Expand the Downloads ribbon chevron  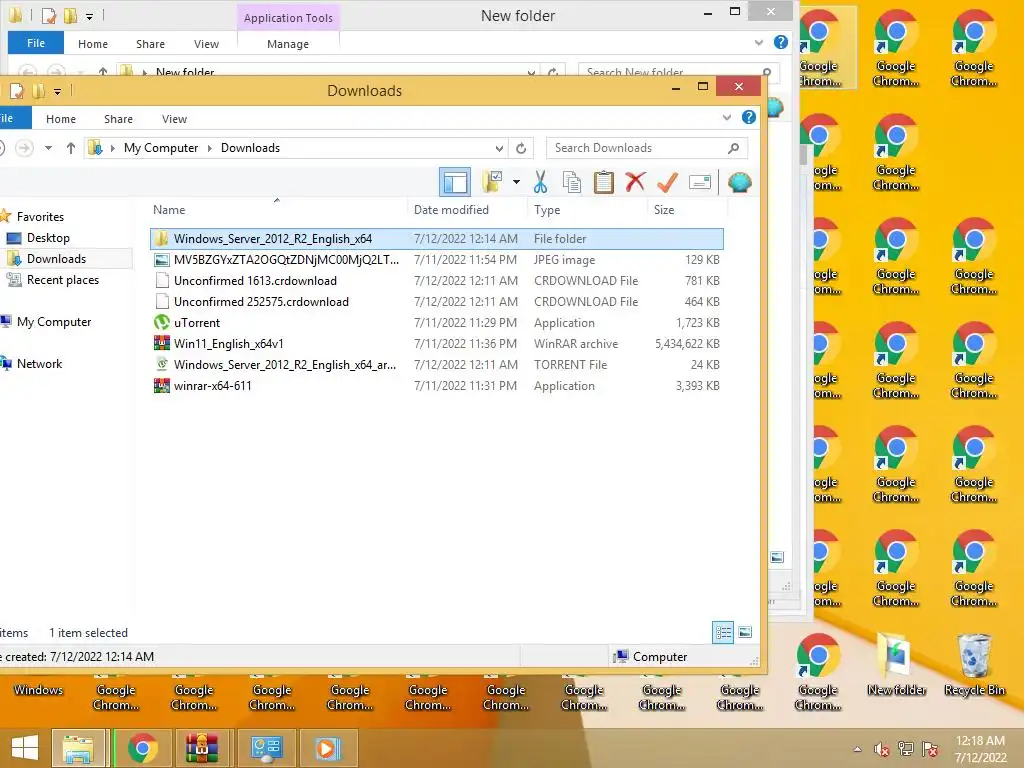726,118
